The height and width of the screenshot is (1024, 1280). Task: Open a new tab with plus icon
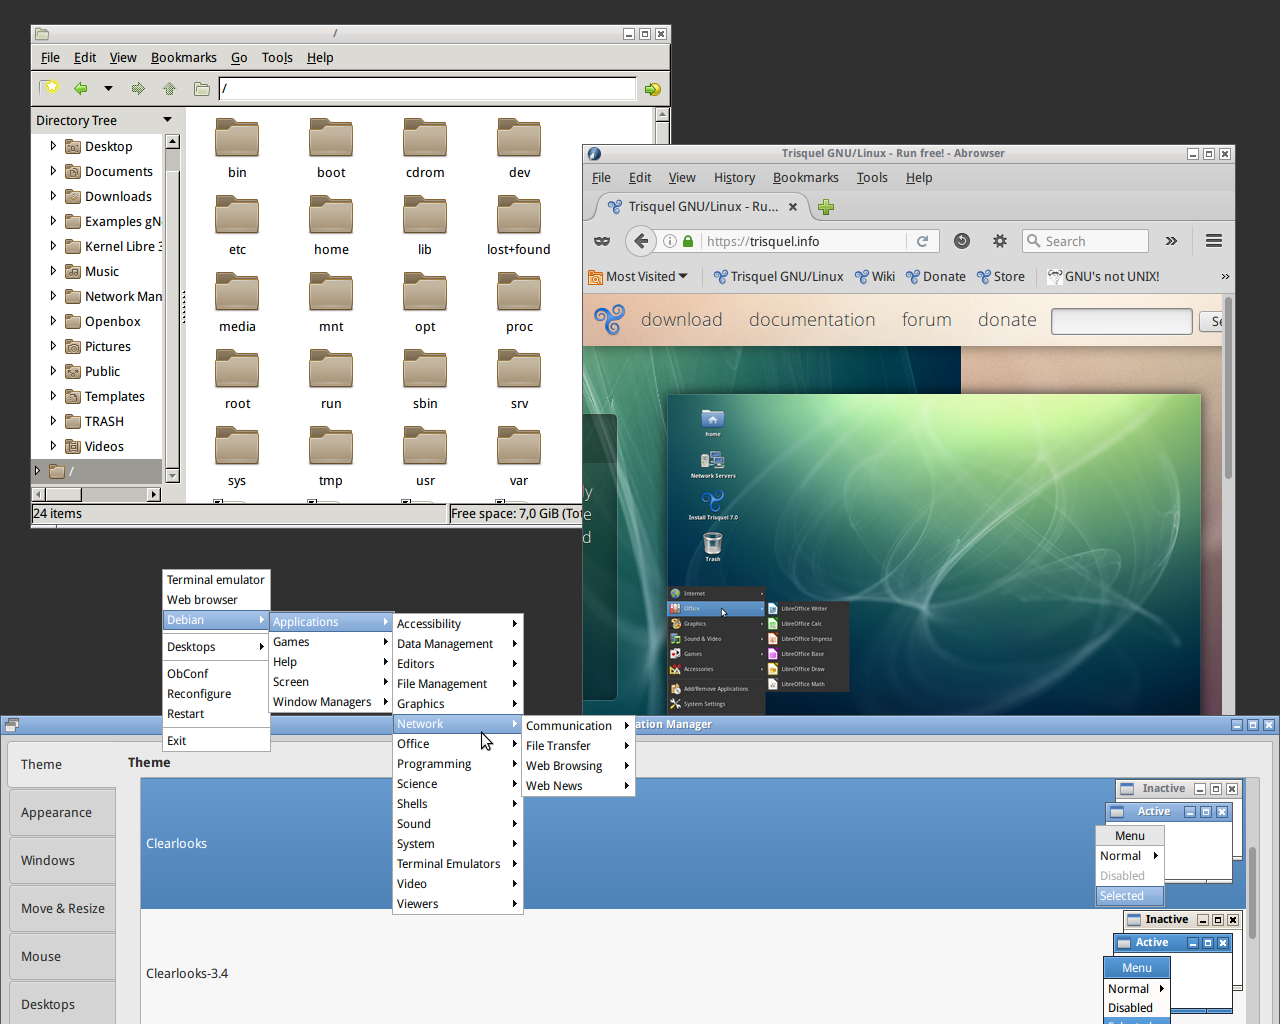click(x=826, y=207)
